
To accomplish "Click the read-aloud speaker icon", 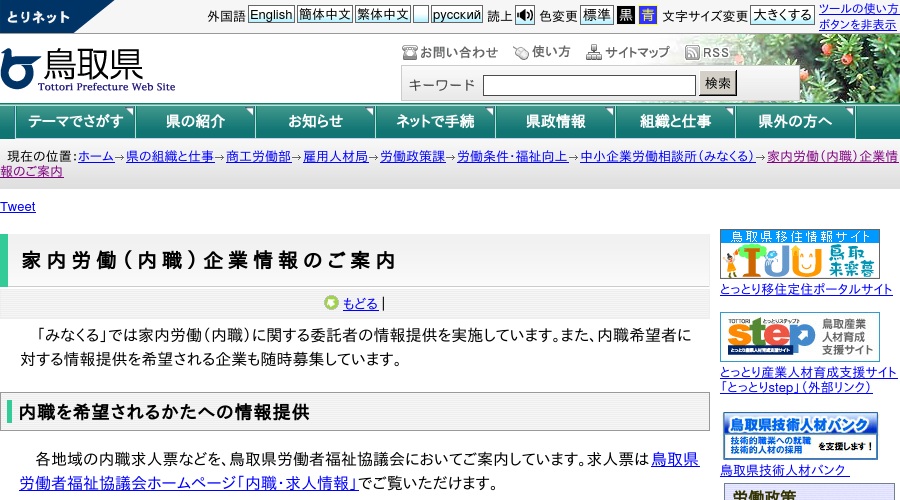I will 525,15.
